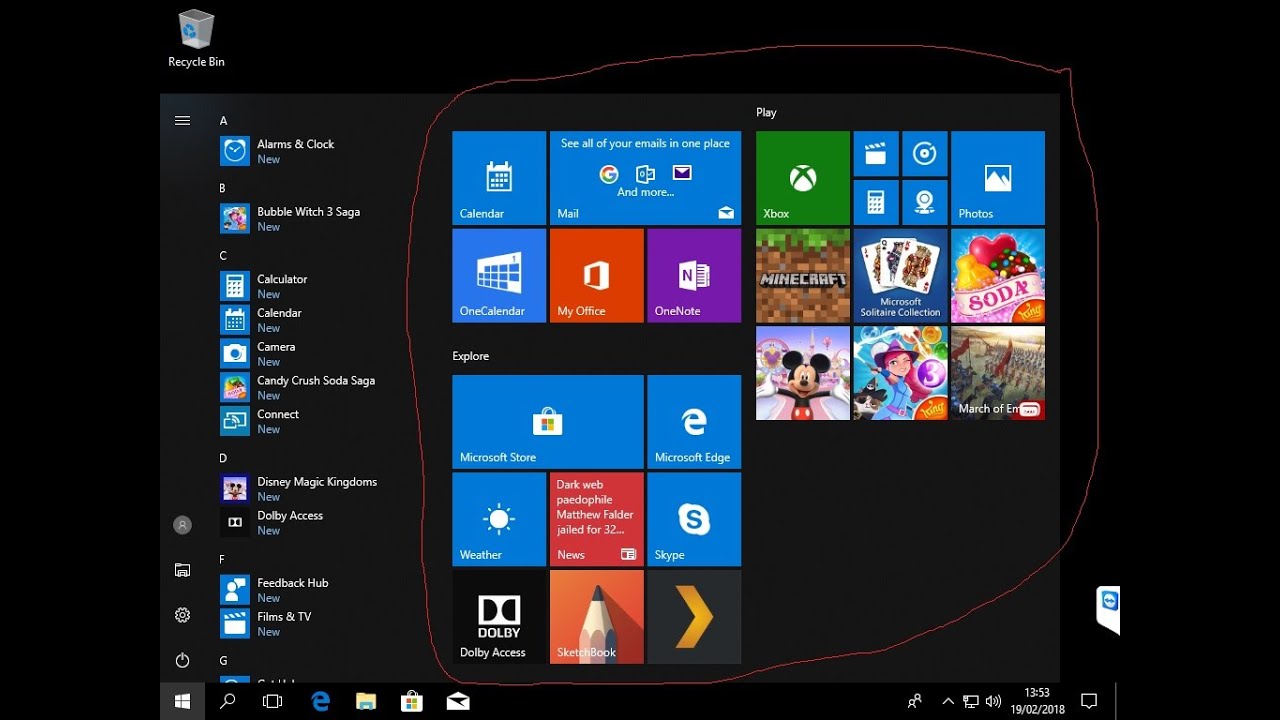Image resolution: width=1280 pixels, height=720 pixels.
Task: Open the Weather tile
Action: pyautogui.click(x=499, y=520)
